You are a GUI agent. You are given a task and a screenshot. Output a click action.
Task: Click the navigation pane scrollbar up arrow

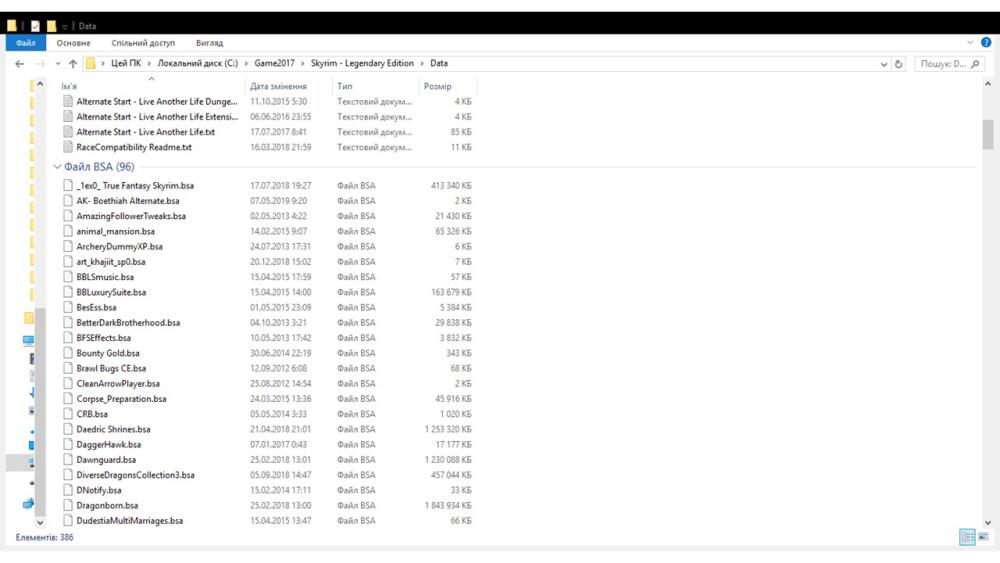click(40, 84)
